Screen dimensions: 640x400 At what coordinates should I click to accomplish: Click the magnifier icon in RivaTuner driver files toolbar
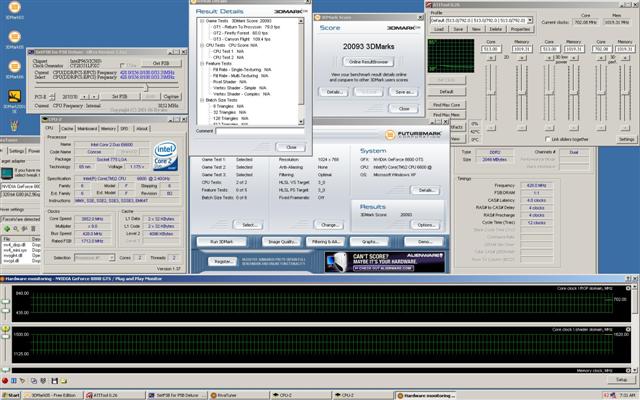click(x=16, y=229)
